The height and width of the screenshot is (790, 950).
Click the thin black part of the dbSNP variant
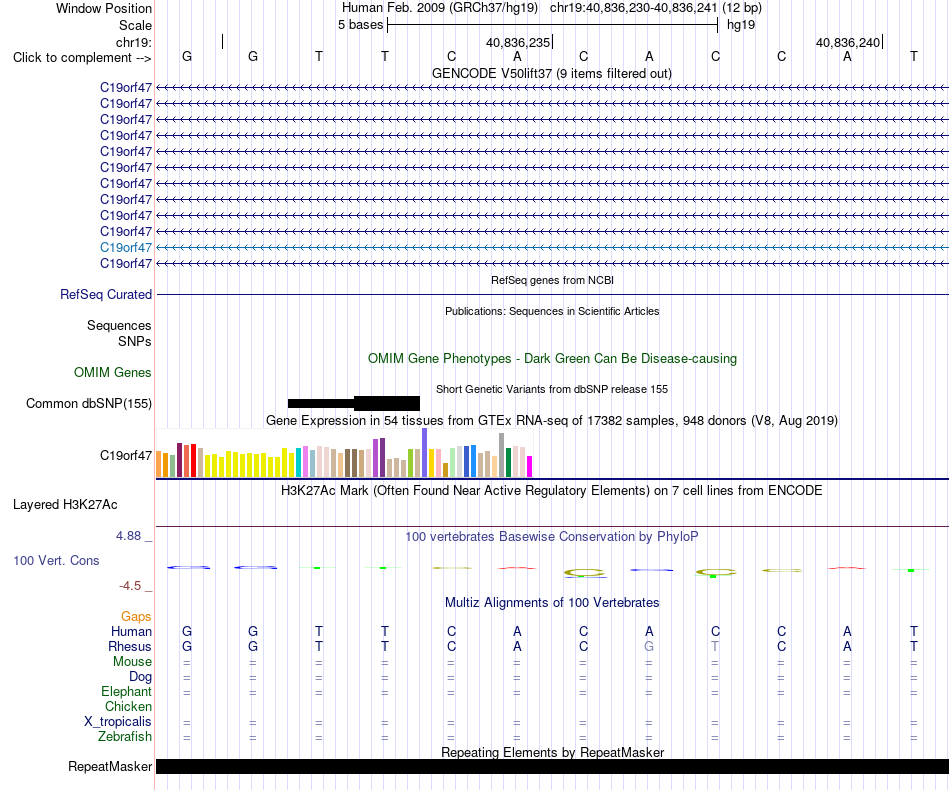point(321,403)
